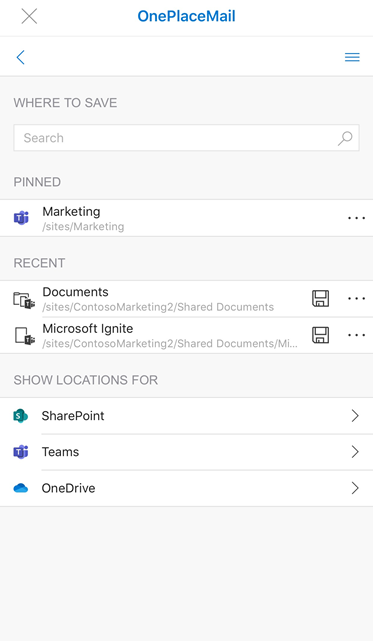Open more options for Documents
Screen dimensions: 373x641
click(356, 298)
